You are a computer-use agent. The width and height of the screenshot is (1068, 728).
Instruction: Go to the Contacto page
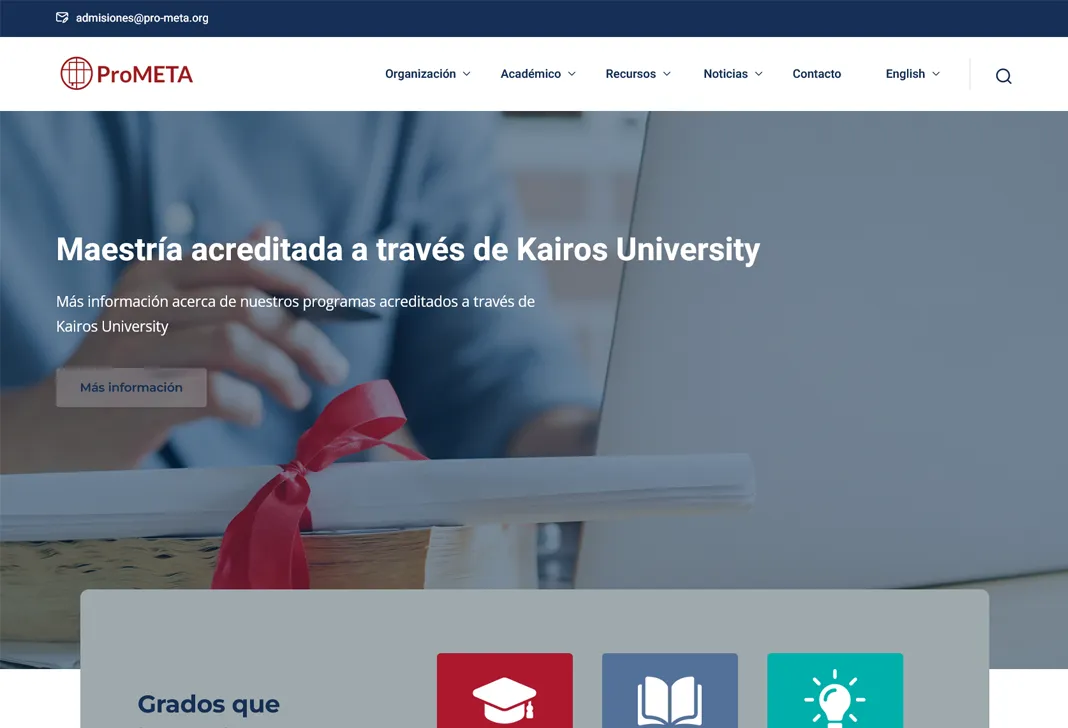click(817, 74)
